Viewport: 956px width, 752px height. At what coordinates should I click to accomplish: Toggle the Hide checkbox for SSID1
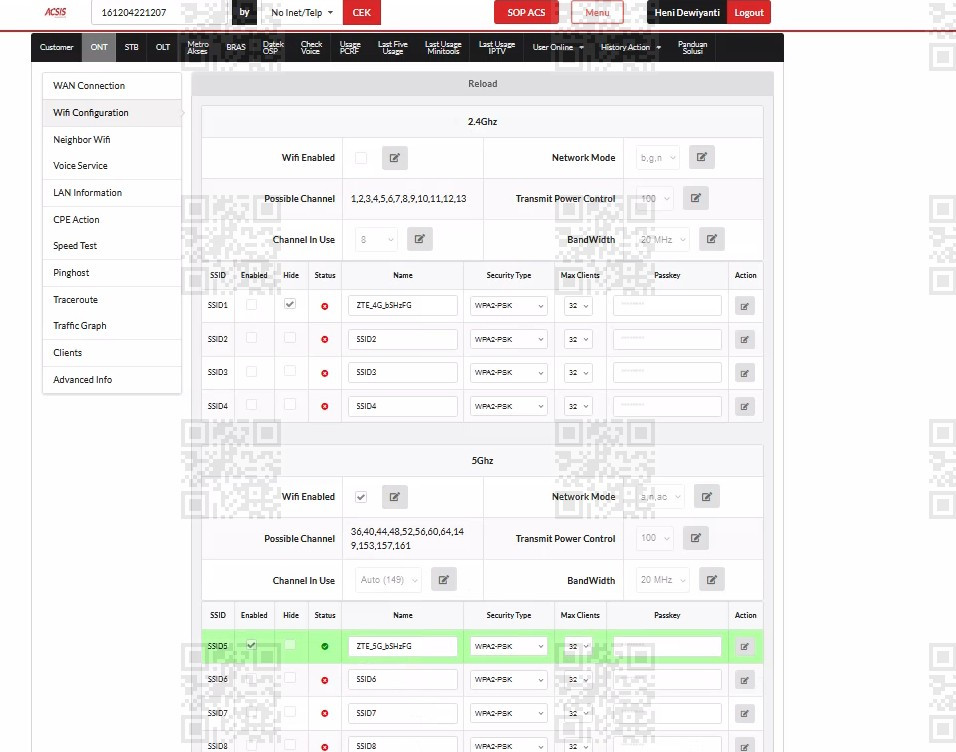[x=290, y=304]
